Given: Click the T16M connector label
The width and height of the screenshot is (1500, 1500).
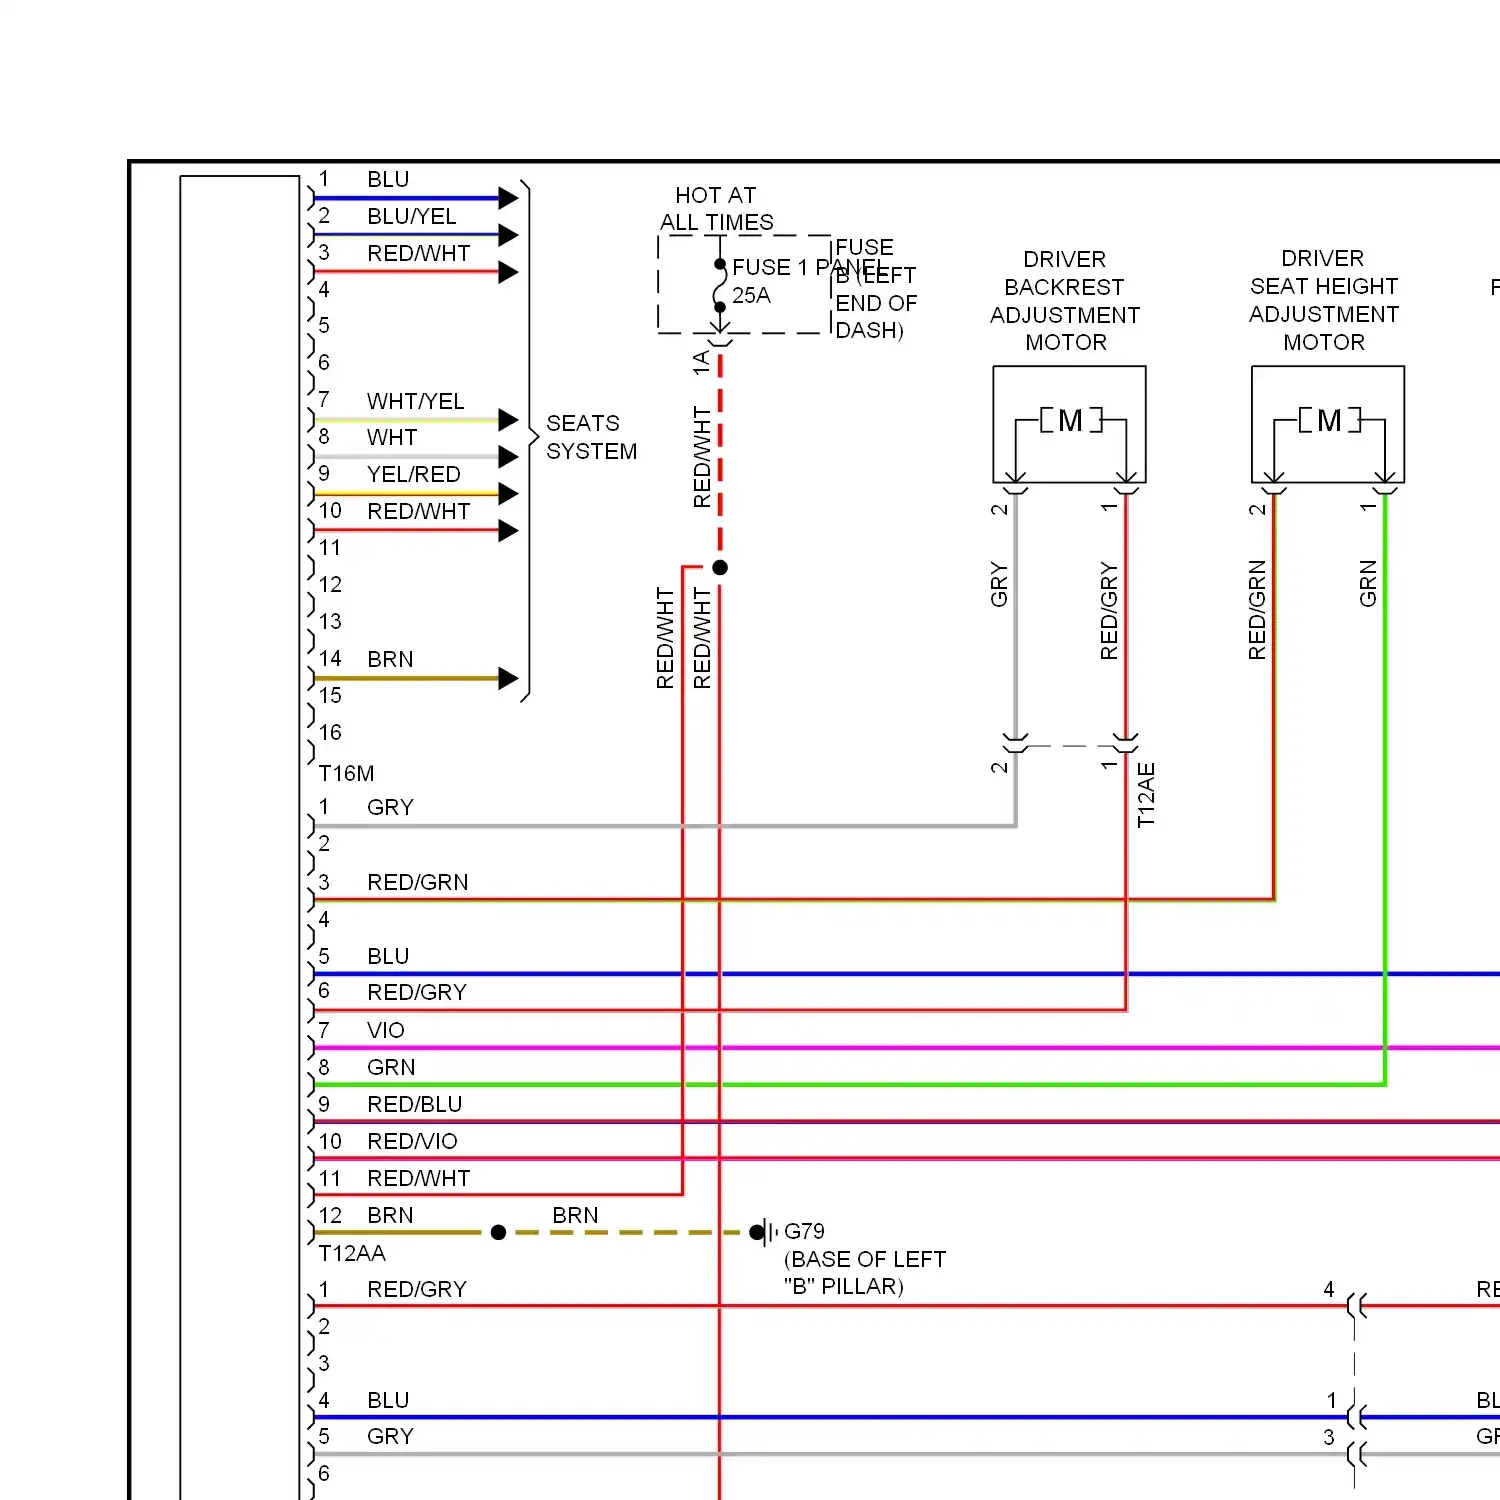Looking at the screenshot, I should tap(346, 774).
